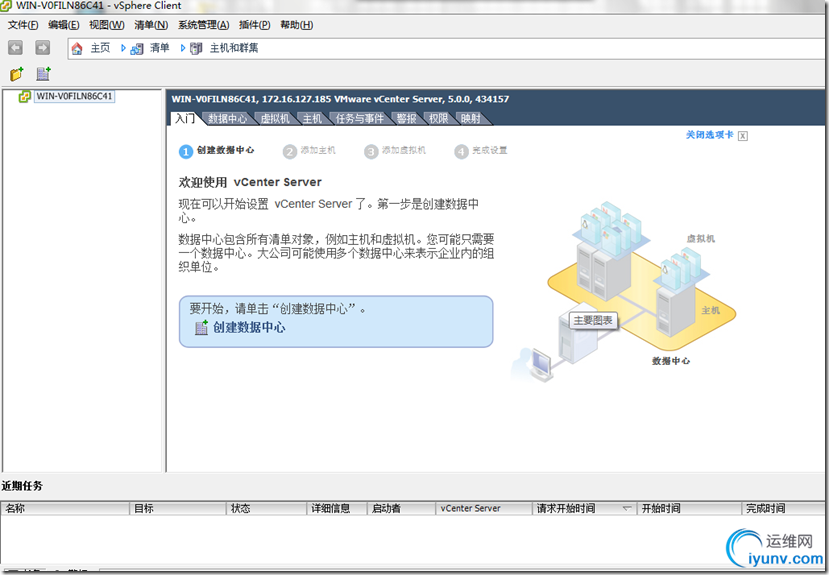Sort tasks by 名称 column header

coord(66,508)
